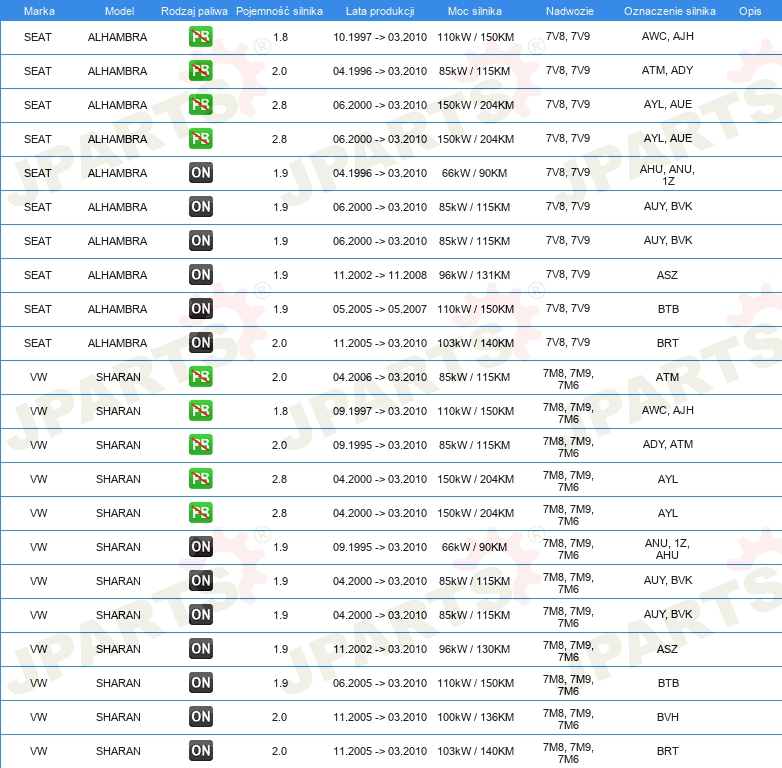Viewport: 782px width, 768px height.
Task: Click body code 7M8, 7M9, 7M6 in BVH row
Action: tap(569, 719)
